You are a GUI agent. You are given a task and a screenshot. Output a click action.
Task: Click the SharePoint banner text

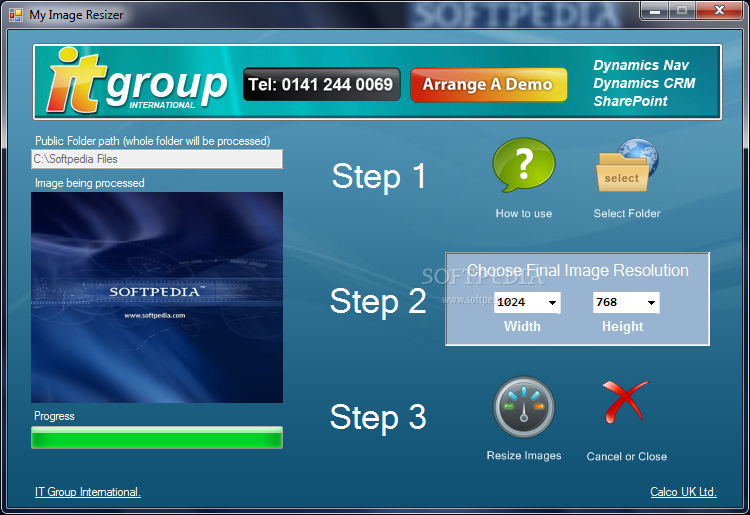tap(630, 101)
